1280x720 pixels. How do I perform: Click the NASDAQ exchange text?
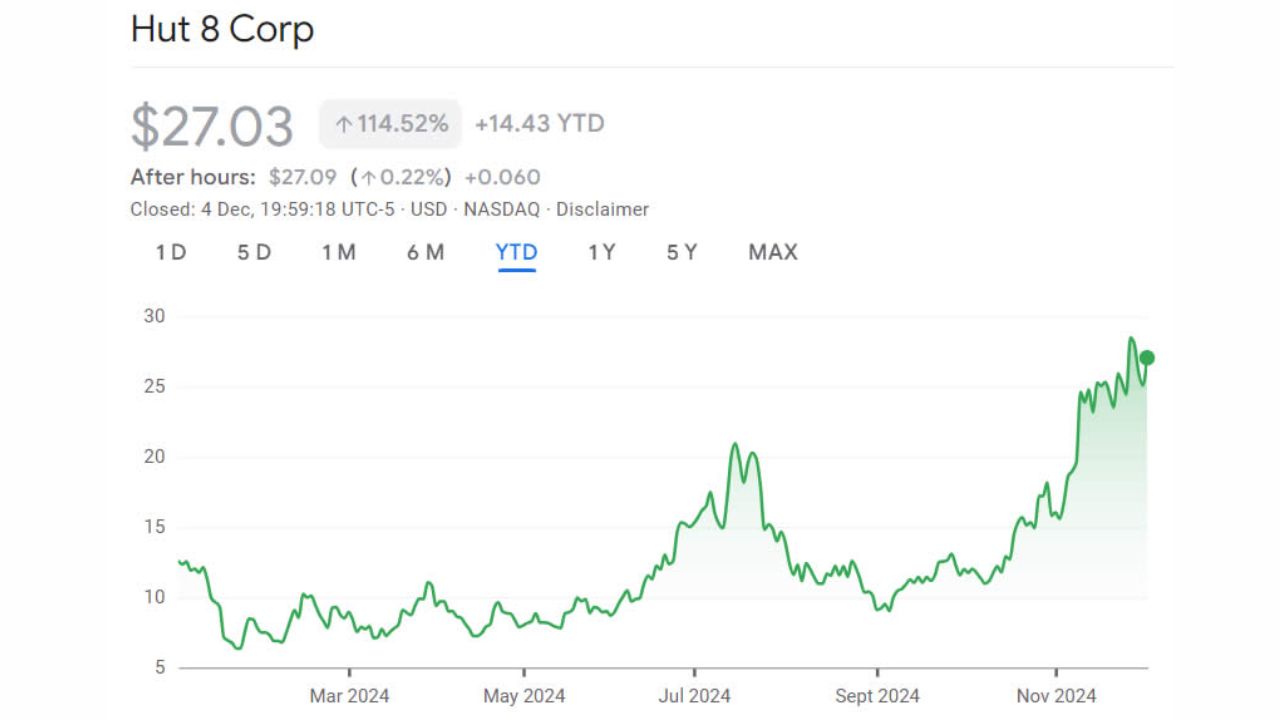501,210
